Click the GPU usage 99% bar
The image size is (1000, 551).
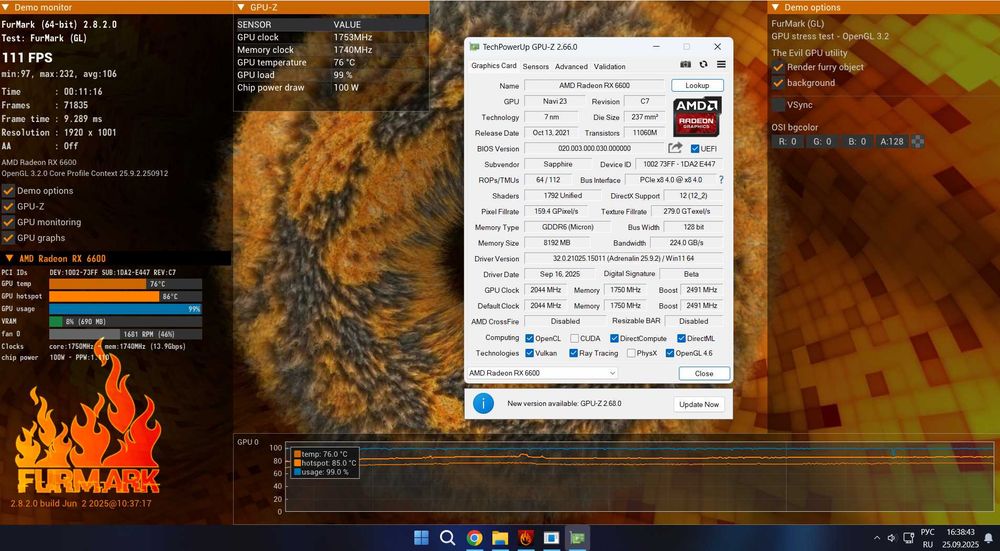click(x=126, y=309)
